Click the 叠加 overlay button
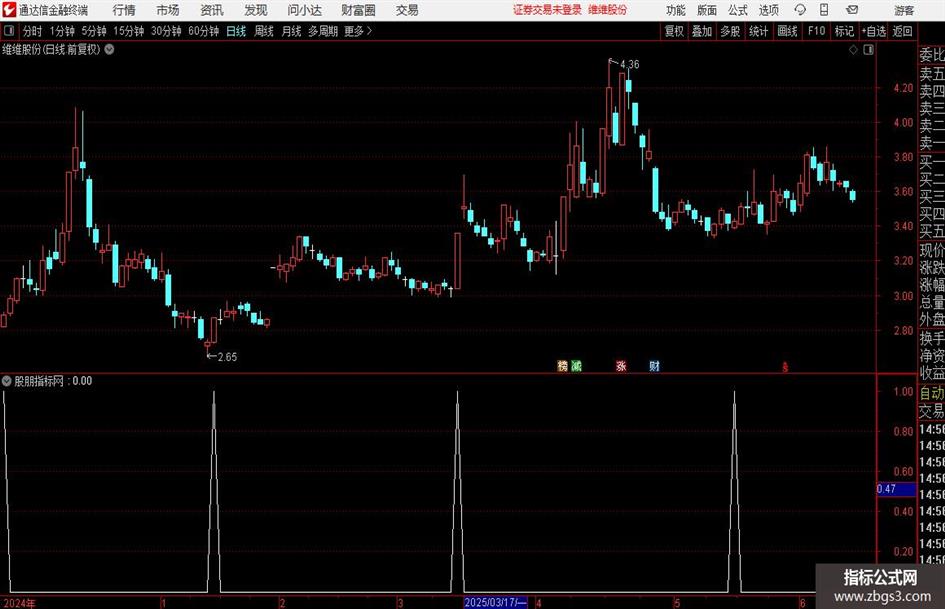The height and width of the screenshot is (609, 945). [702, 31]
